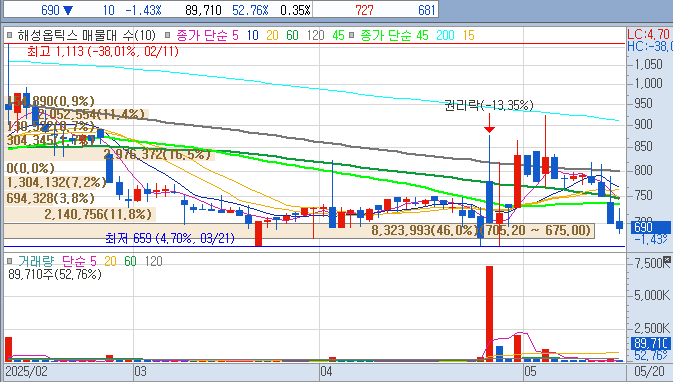This screenshot has width=673, height=382.
Task: Click the 2025/02 date axis label
Action: pyautogui.click(x=27, y=371)
